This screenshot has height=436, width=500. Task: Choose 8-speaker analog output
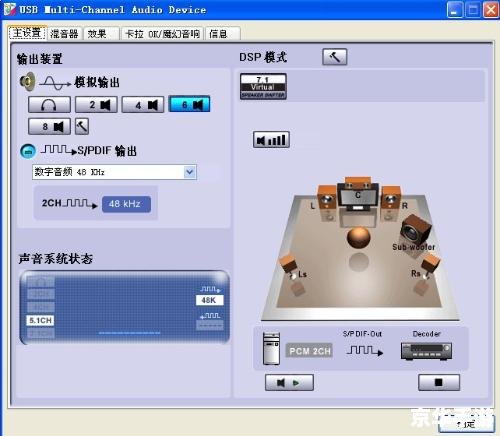coord(49,126)
